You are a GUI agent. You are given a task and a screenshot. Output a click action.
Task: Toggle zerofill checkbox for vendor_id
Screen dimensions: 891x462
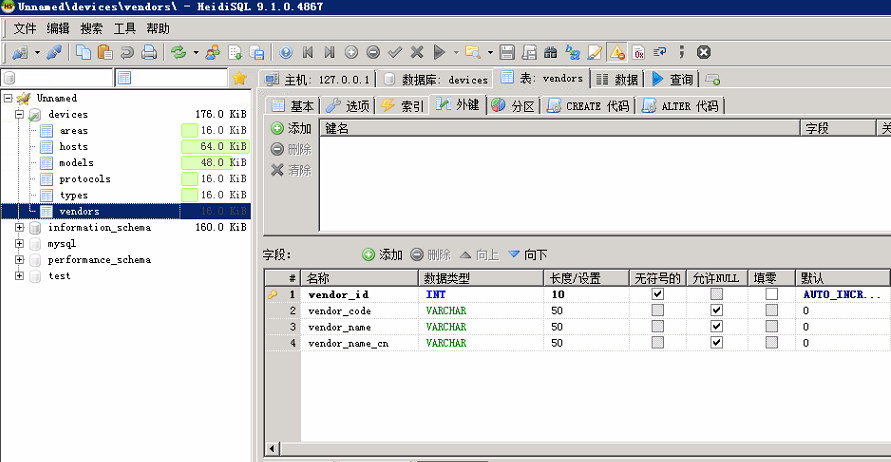[771, 294]
